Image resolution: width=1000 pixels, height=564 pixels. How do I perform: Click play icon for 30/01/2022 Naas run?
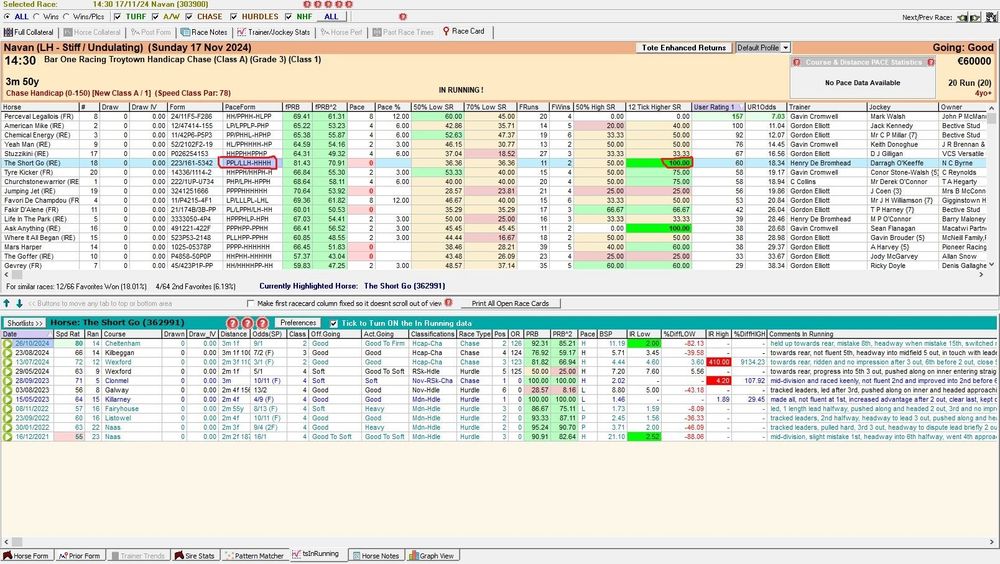(x=8, y=427)
